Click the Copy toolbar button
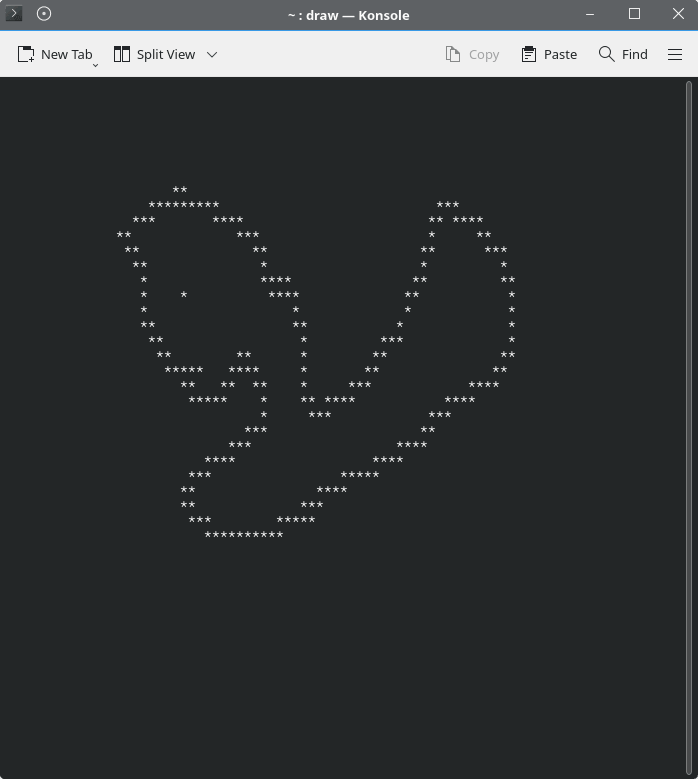 pyautogui.click(x=472, y=54)
